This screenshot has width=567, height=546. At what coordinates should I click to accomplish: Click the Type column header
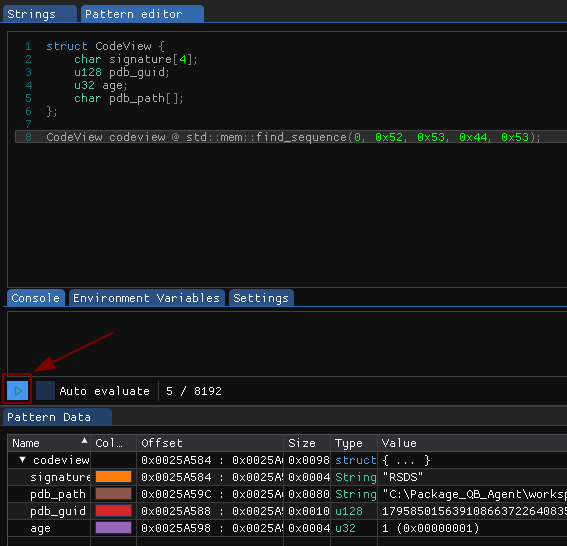pos(354,443)
